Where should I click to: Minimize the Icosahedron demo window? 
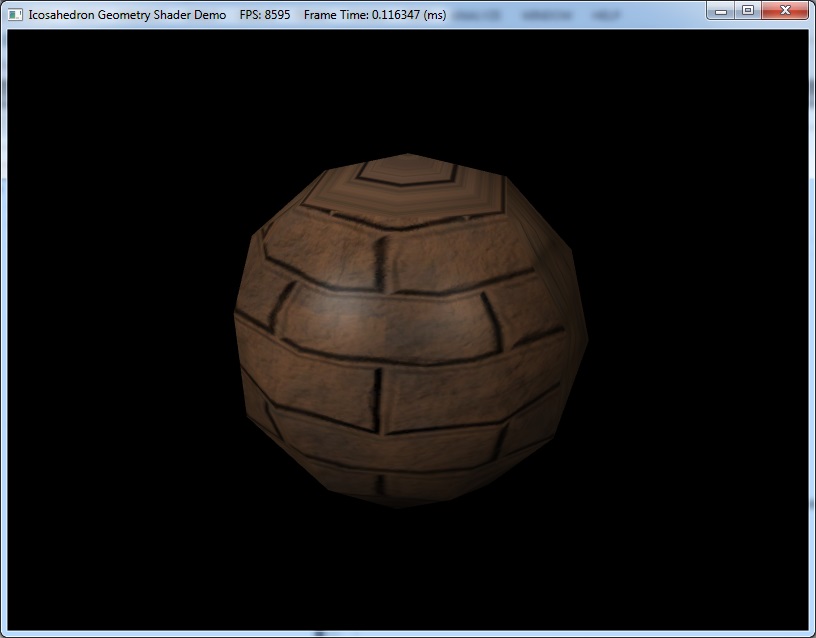tap(723, 10)
